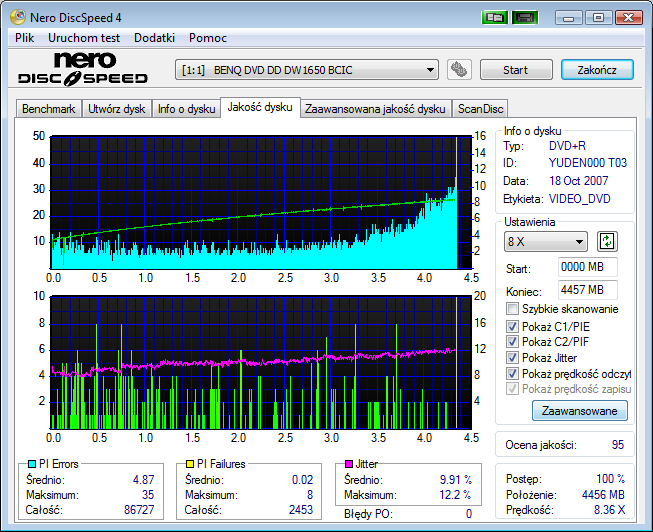Click the Start field showing 0000 MB
Screen dimensions: 653x532
pyautogui.click(x=588, y=267)
